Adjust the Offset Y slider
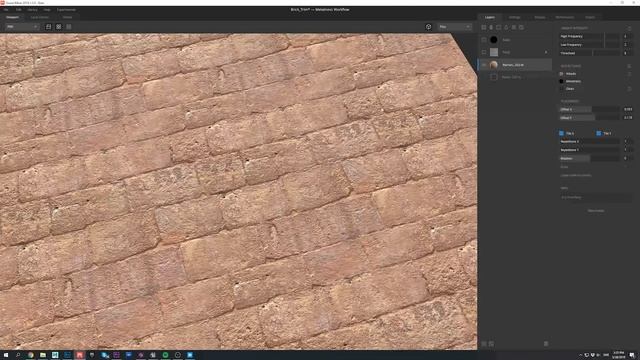The width and height of the screenshot is (640, 360). pos(589,118)
